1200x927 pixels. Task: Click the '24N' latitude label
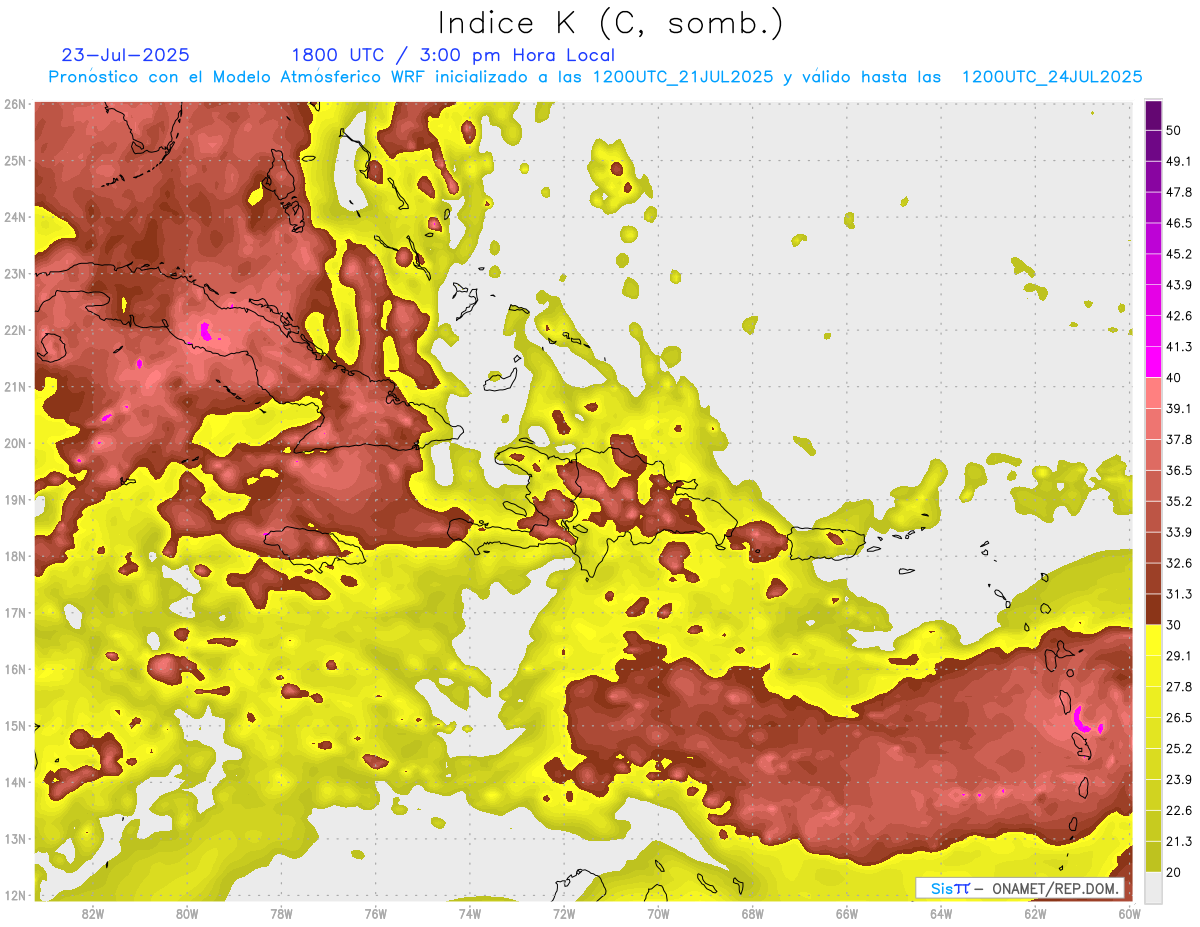click(x=15, y=217)
